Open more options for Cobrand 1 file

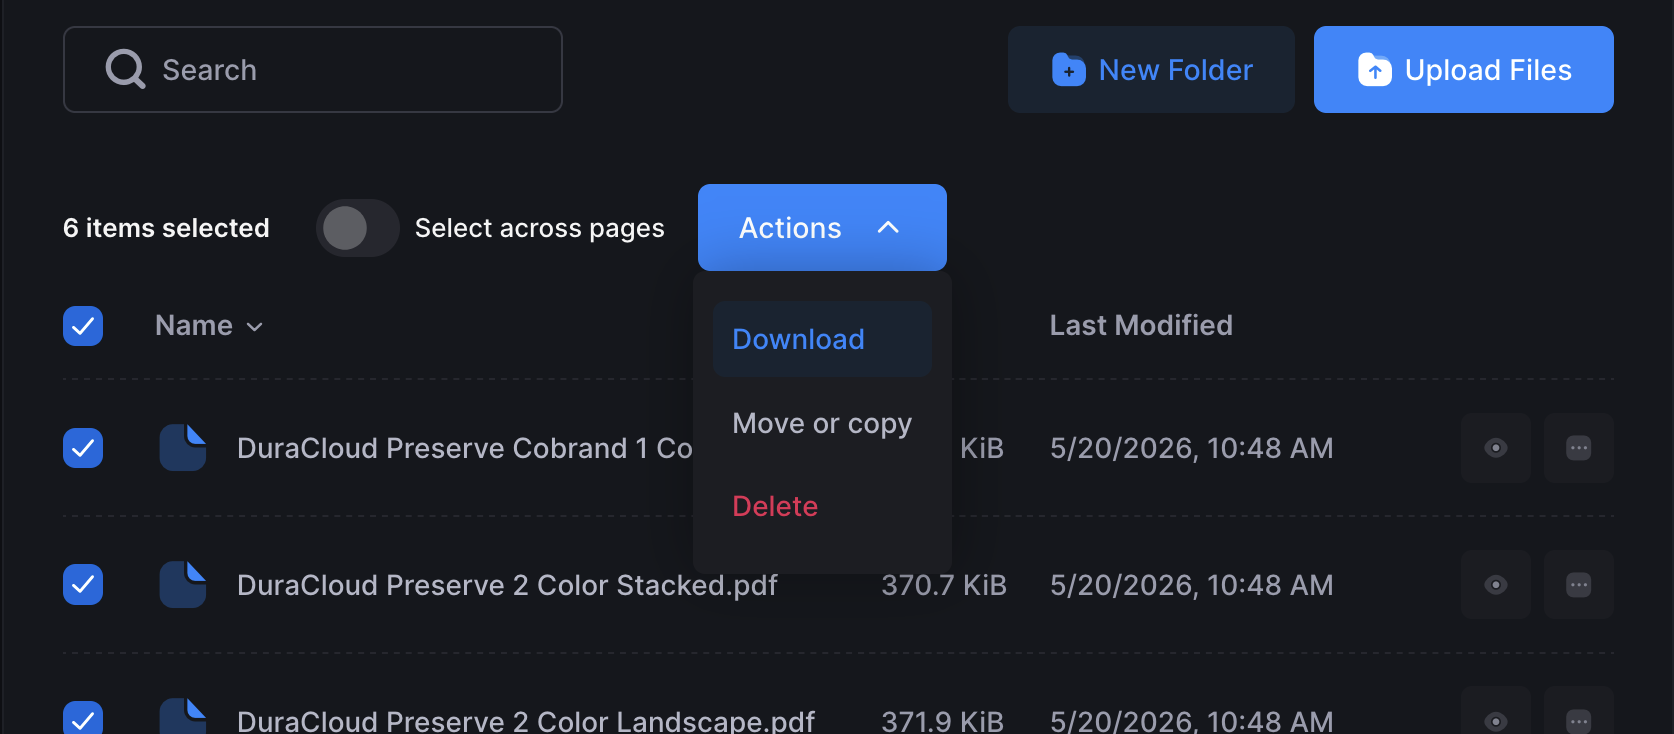coord(1579,448)
